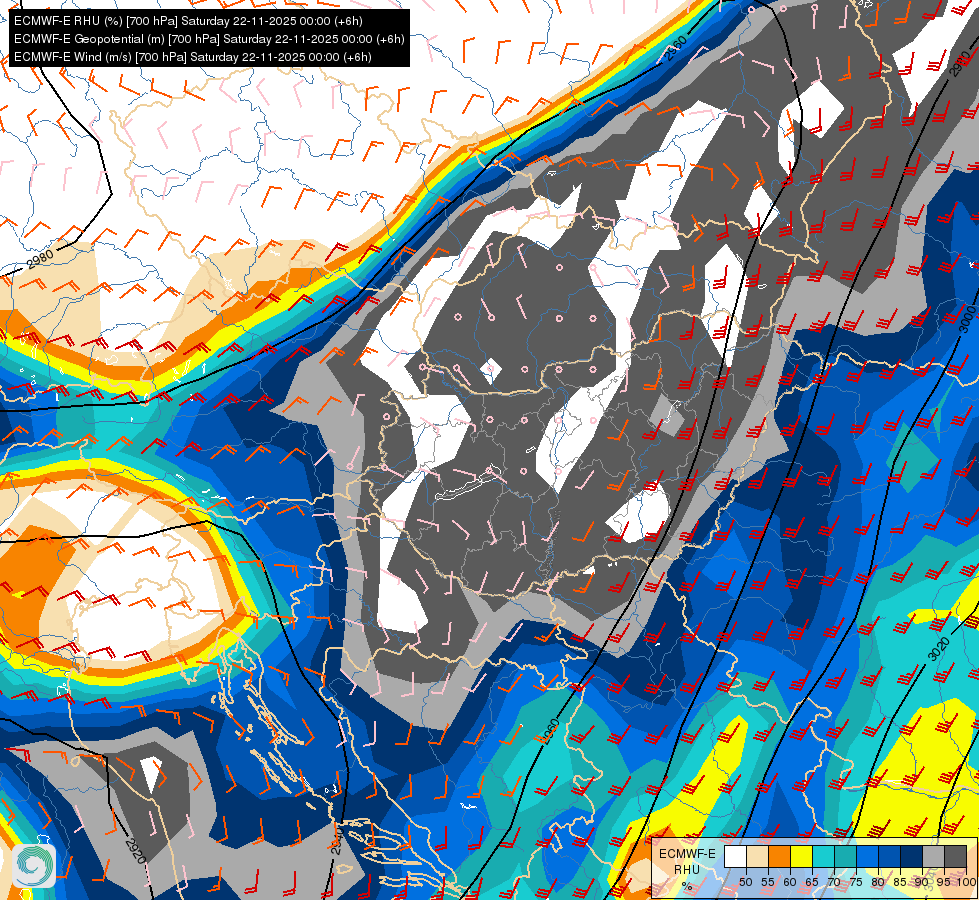Click the 3000 geopotential contour label
Viewport: 979px width, 900px height.
pos(967,319)
